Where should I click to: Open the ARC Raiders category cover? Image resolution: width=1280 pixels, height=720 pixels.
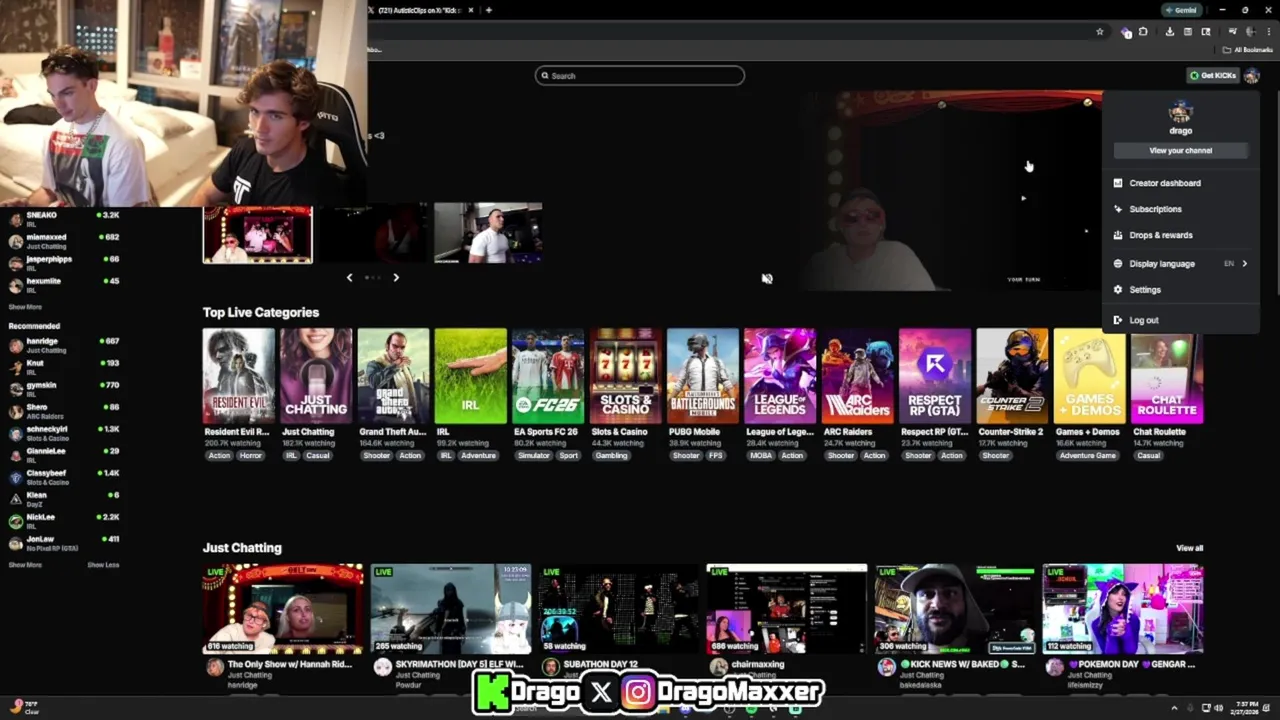coord(857,376)
